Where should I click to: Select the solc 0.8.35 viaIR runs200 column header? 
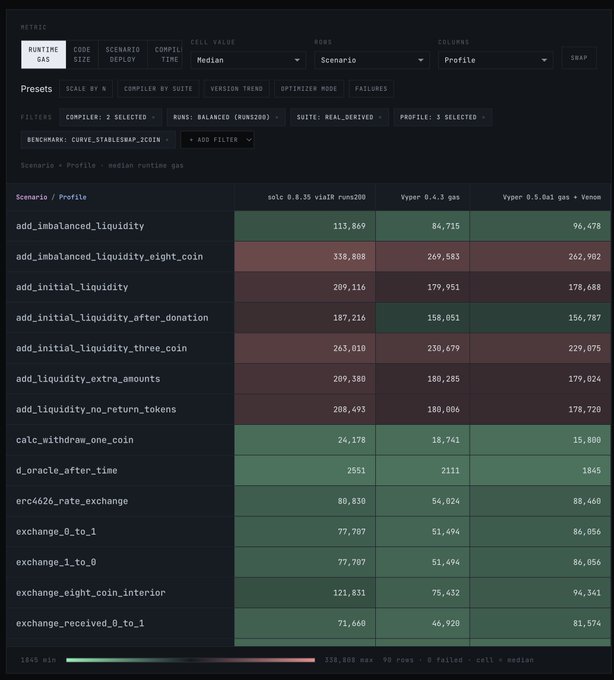[305, 197]
